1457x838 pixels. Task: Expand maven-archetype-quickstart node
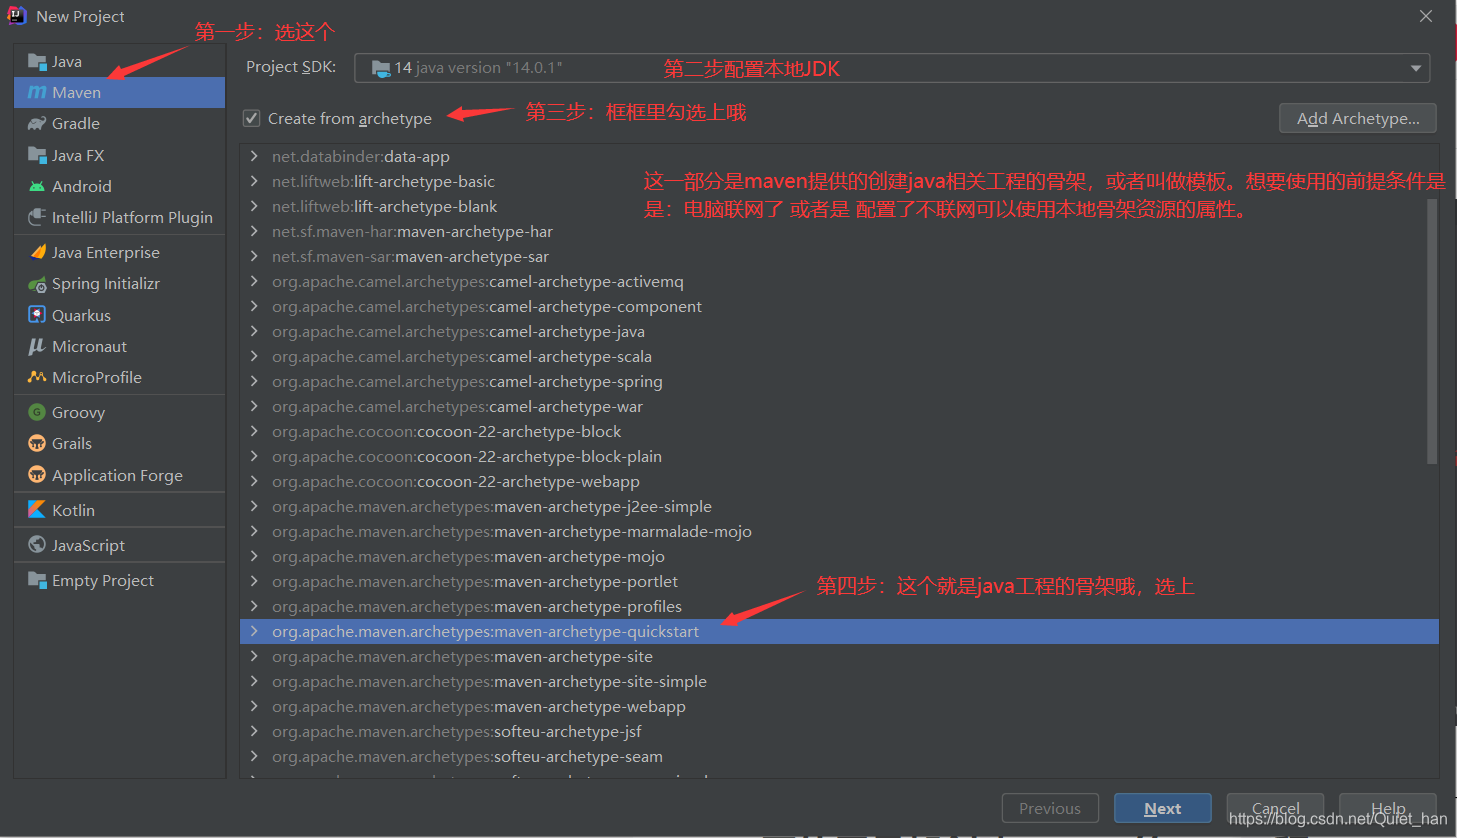tap(254, 631)
